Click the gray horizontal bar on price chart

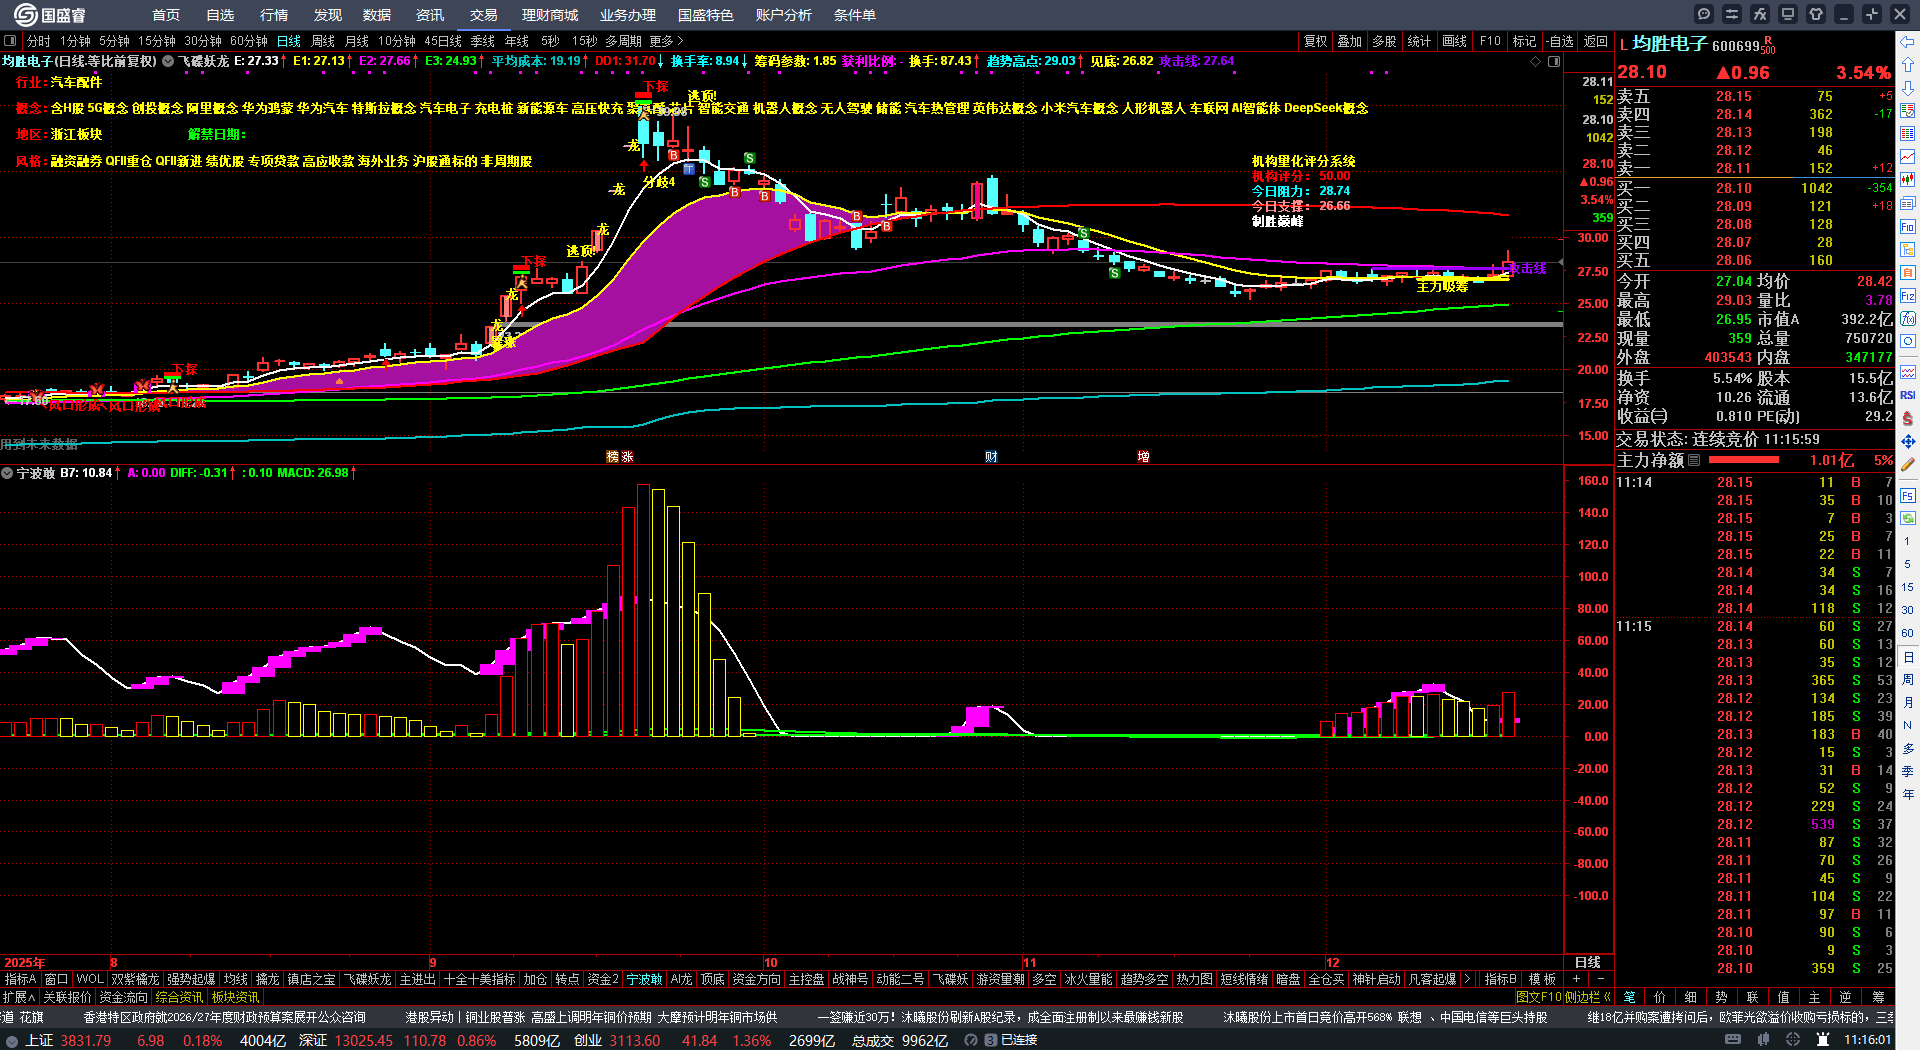click(1113, 324)
